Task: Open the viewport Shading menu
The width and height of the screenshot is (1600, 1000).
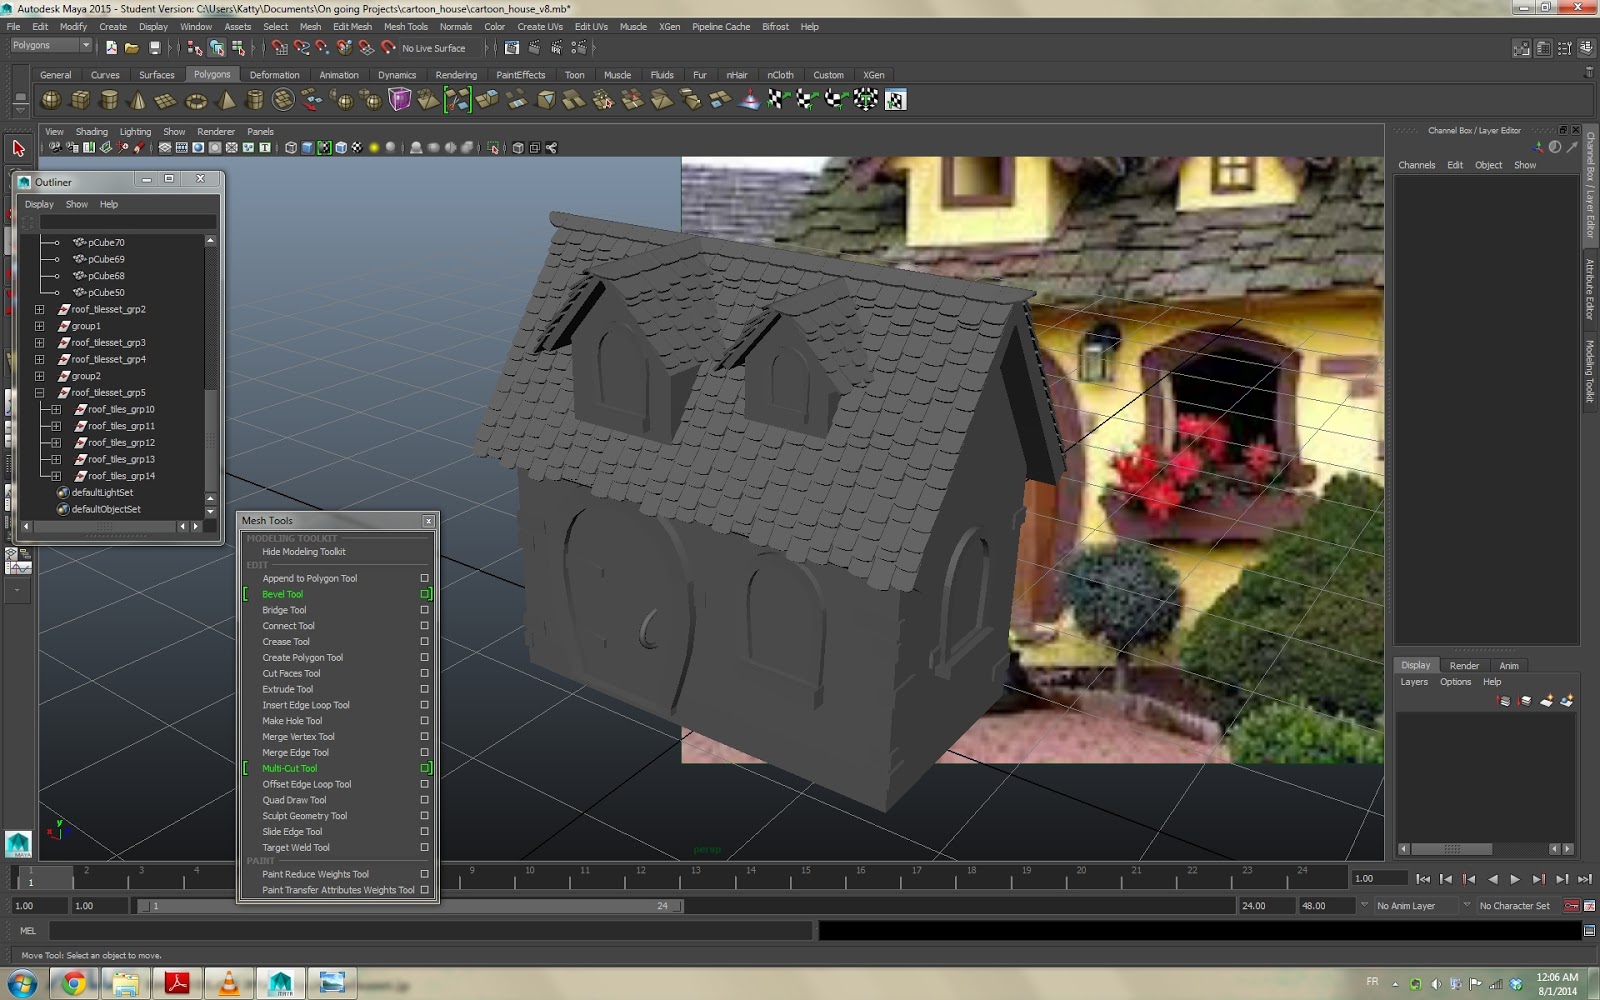Action: [91, 132]
